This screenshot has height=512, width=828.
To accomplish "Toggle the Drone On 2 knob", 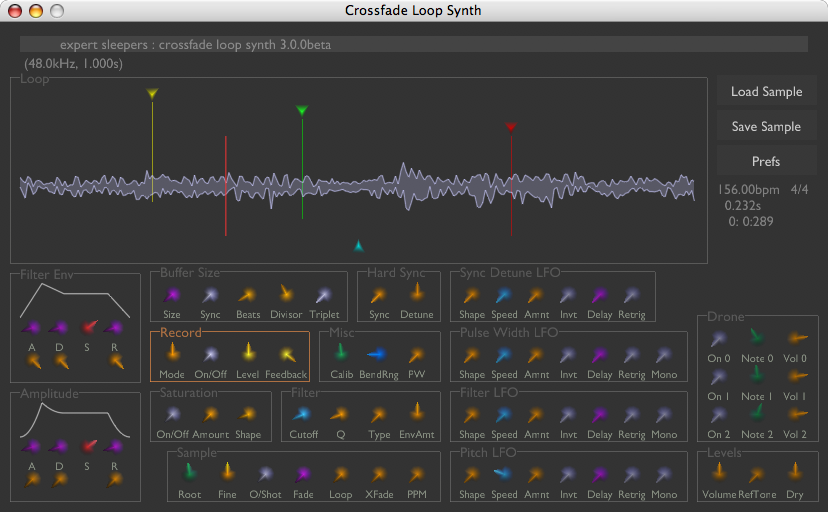I will [718, 415].
